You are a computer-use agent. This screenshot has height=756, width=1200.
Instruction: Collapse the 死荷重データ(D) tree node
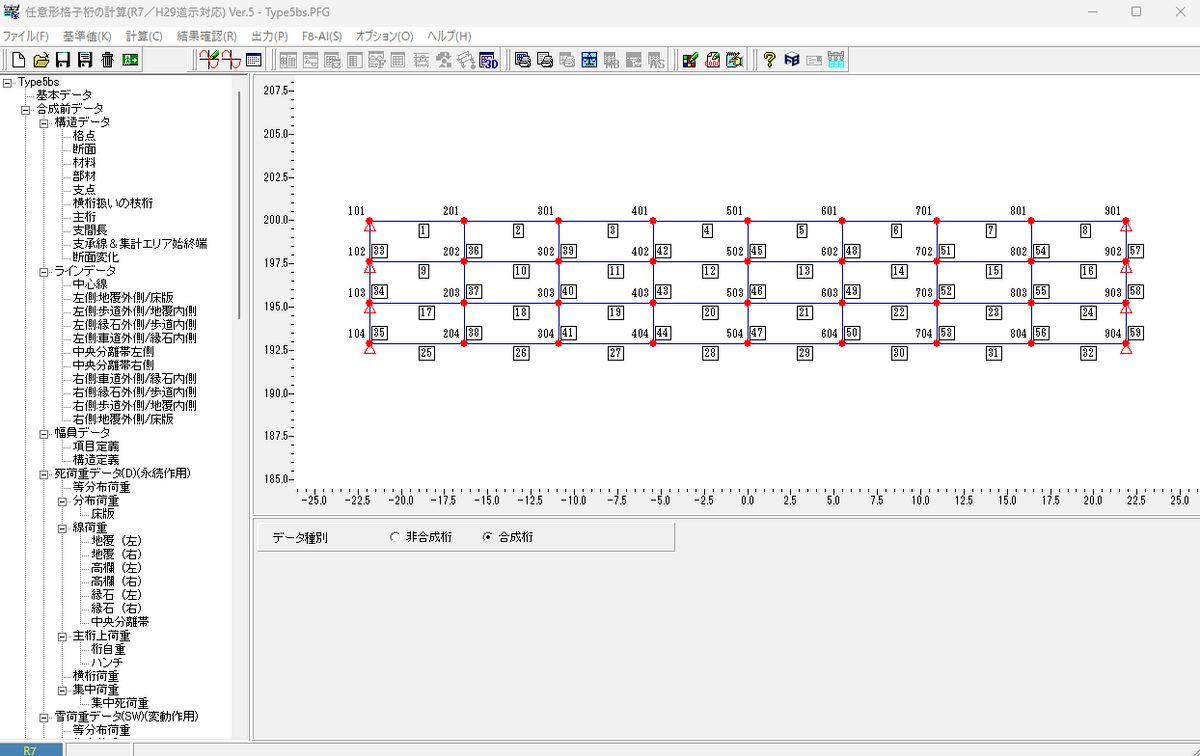44,474
